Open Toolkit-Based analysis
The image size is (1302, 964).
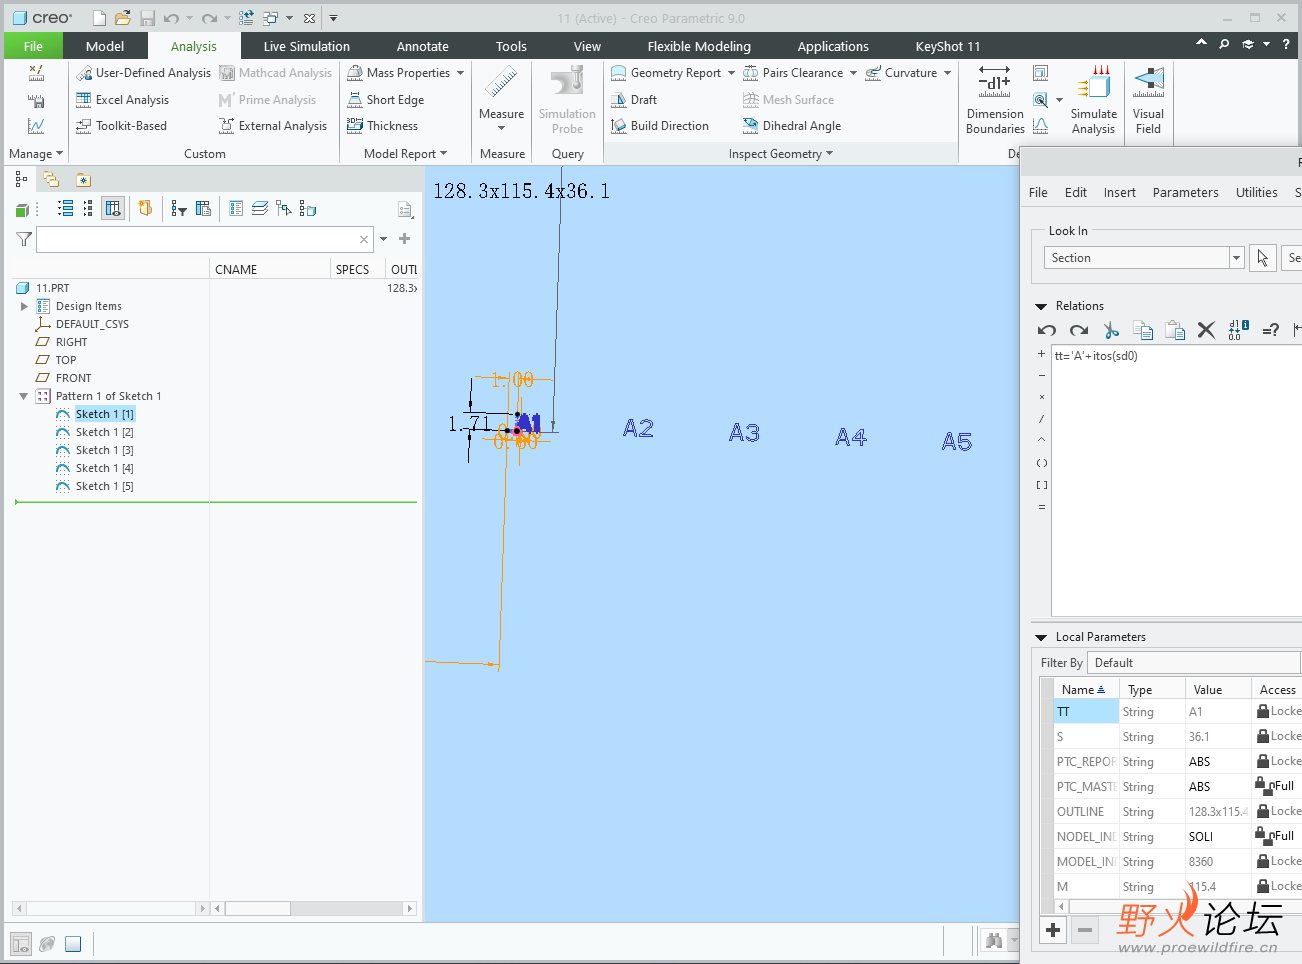[x=121, y=126]
